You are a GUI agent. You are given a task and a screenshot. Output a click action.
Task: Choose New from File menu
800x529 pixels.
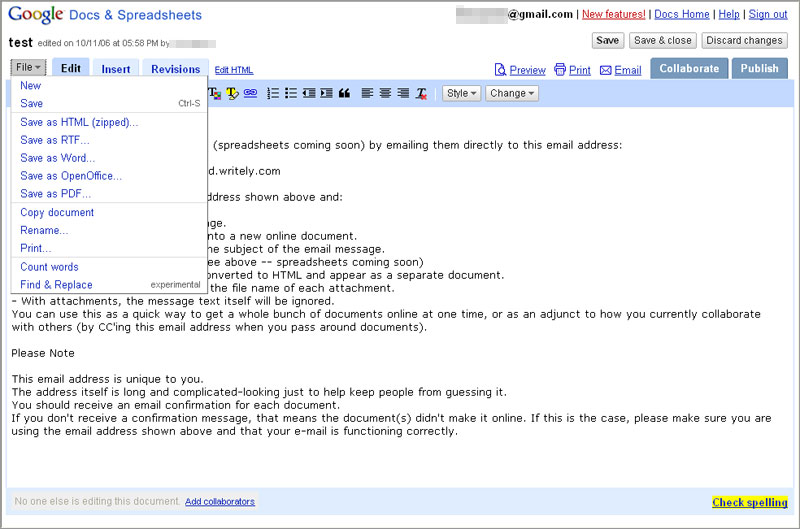point(109,86)
